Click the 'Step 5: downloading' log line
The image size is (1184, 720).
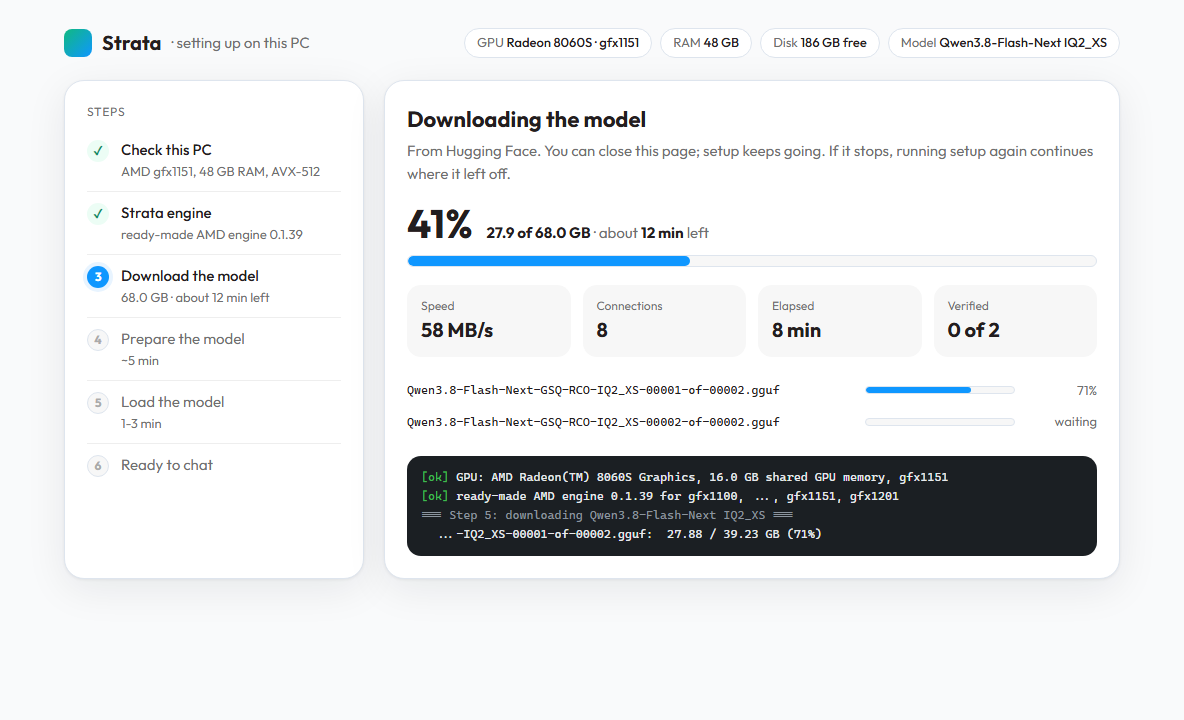607,515
